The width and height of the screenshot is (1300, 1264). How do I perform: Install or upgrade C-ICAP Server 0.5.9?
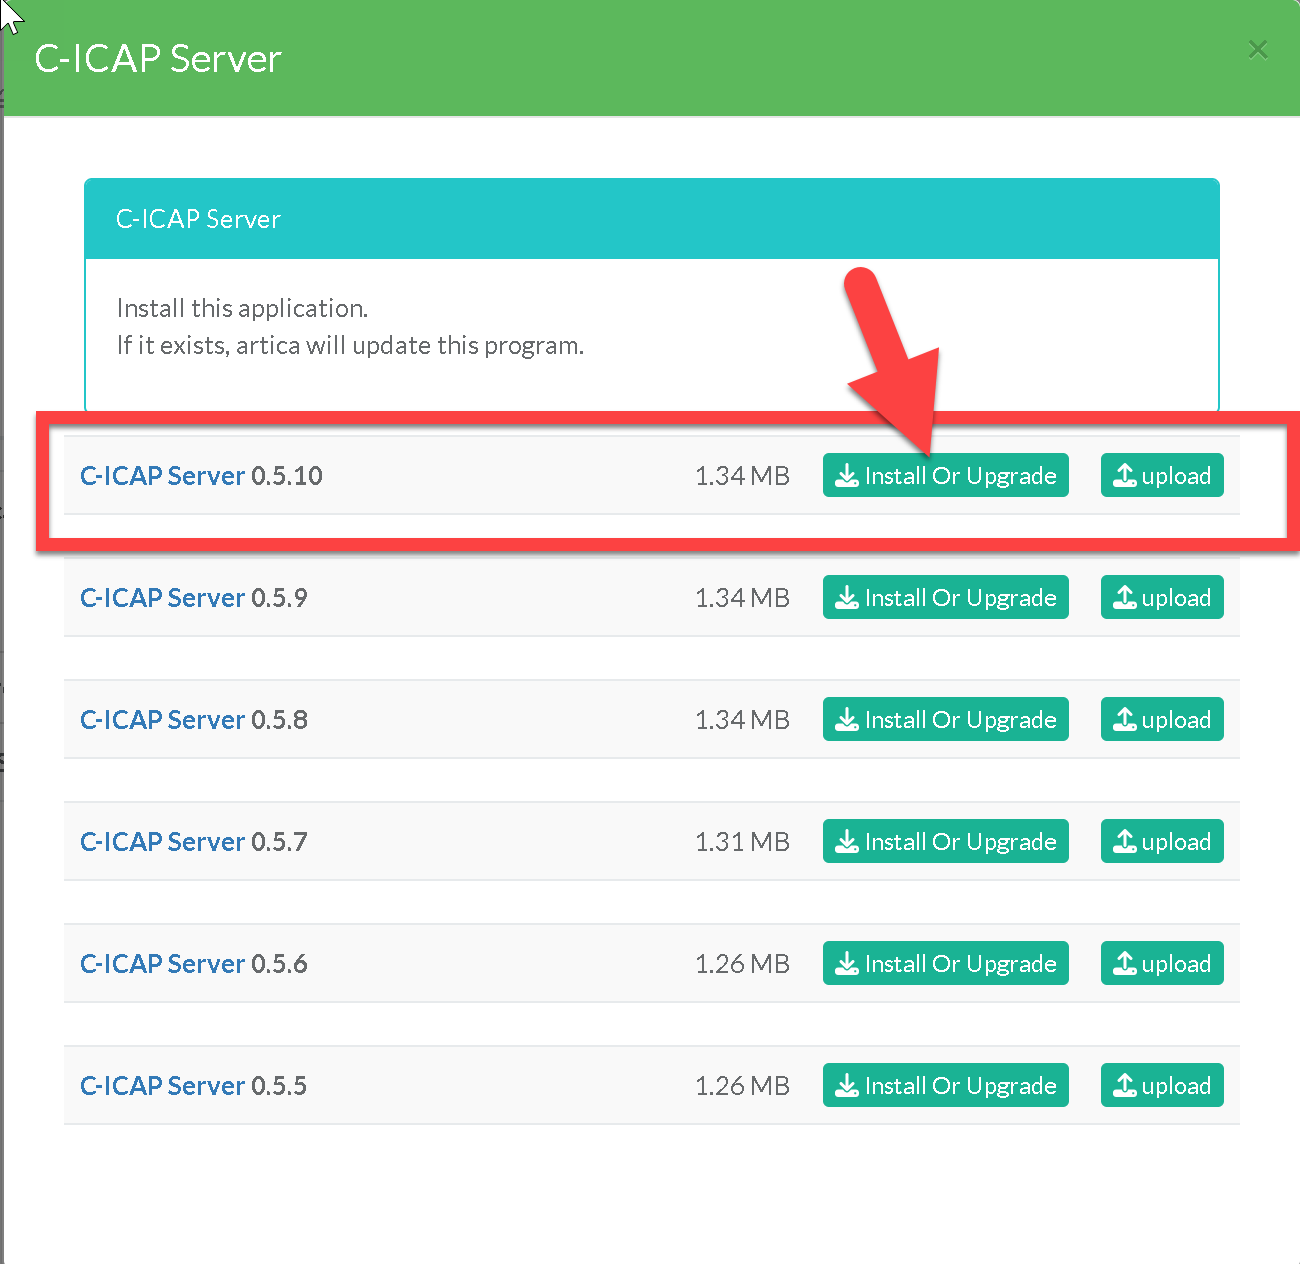[945, 598]
